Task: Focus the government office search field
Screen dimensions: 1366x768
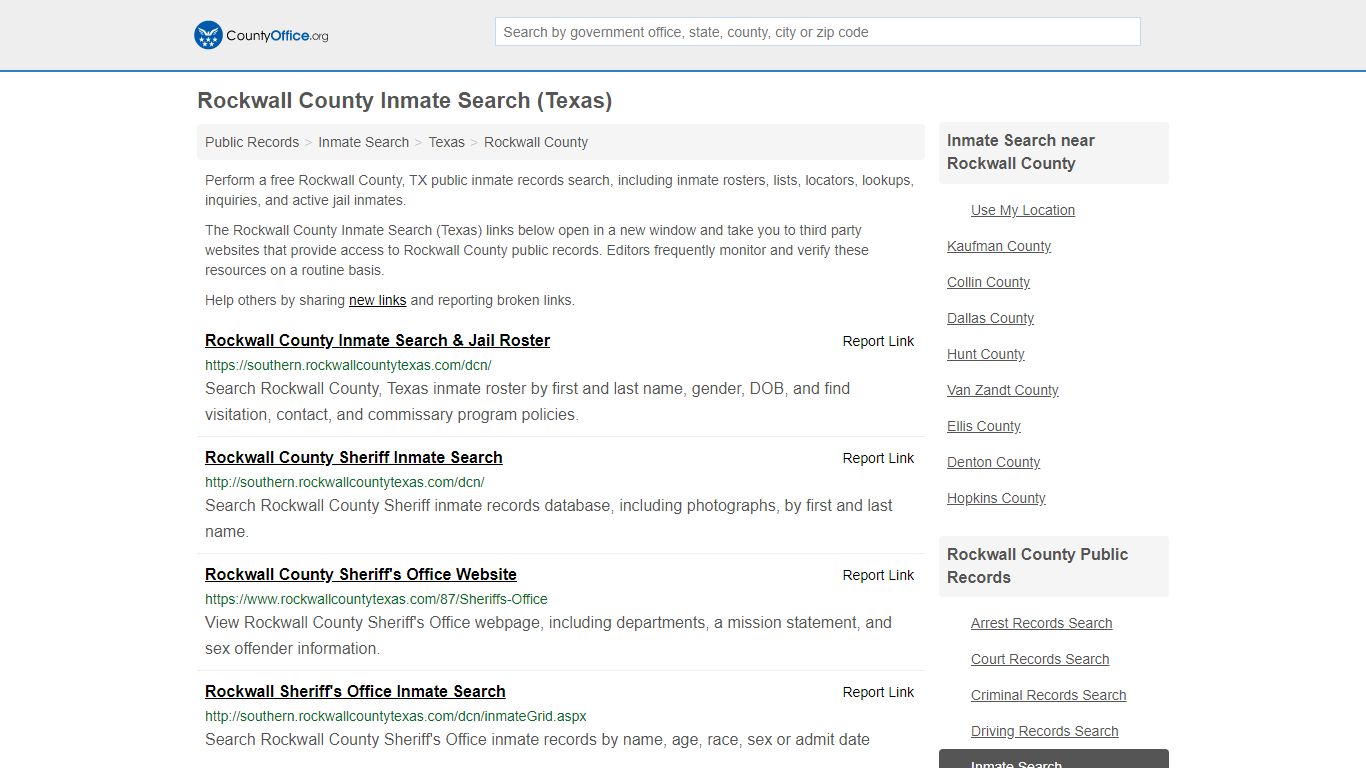Action: click(817, 32)
